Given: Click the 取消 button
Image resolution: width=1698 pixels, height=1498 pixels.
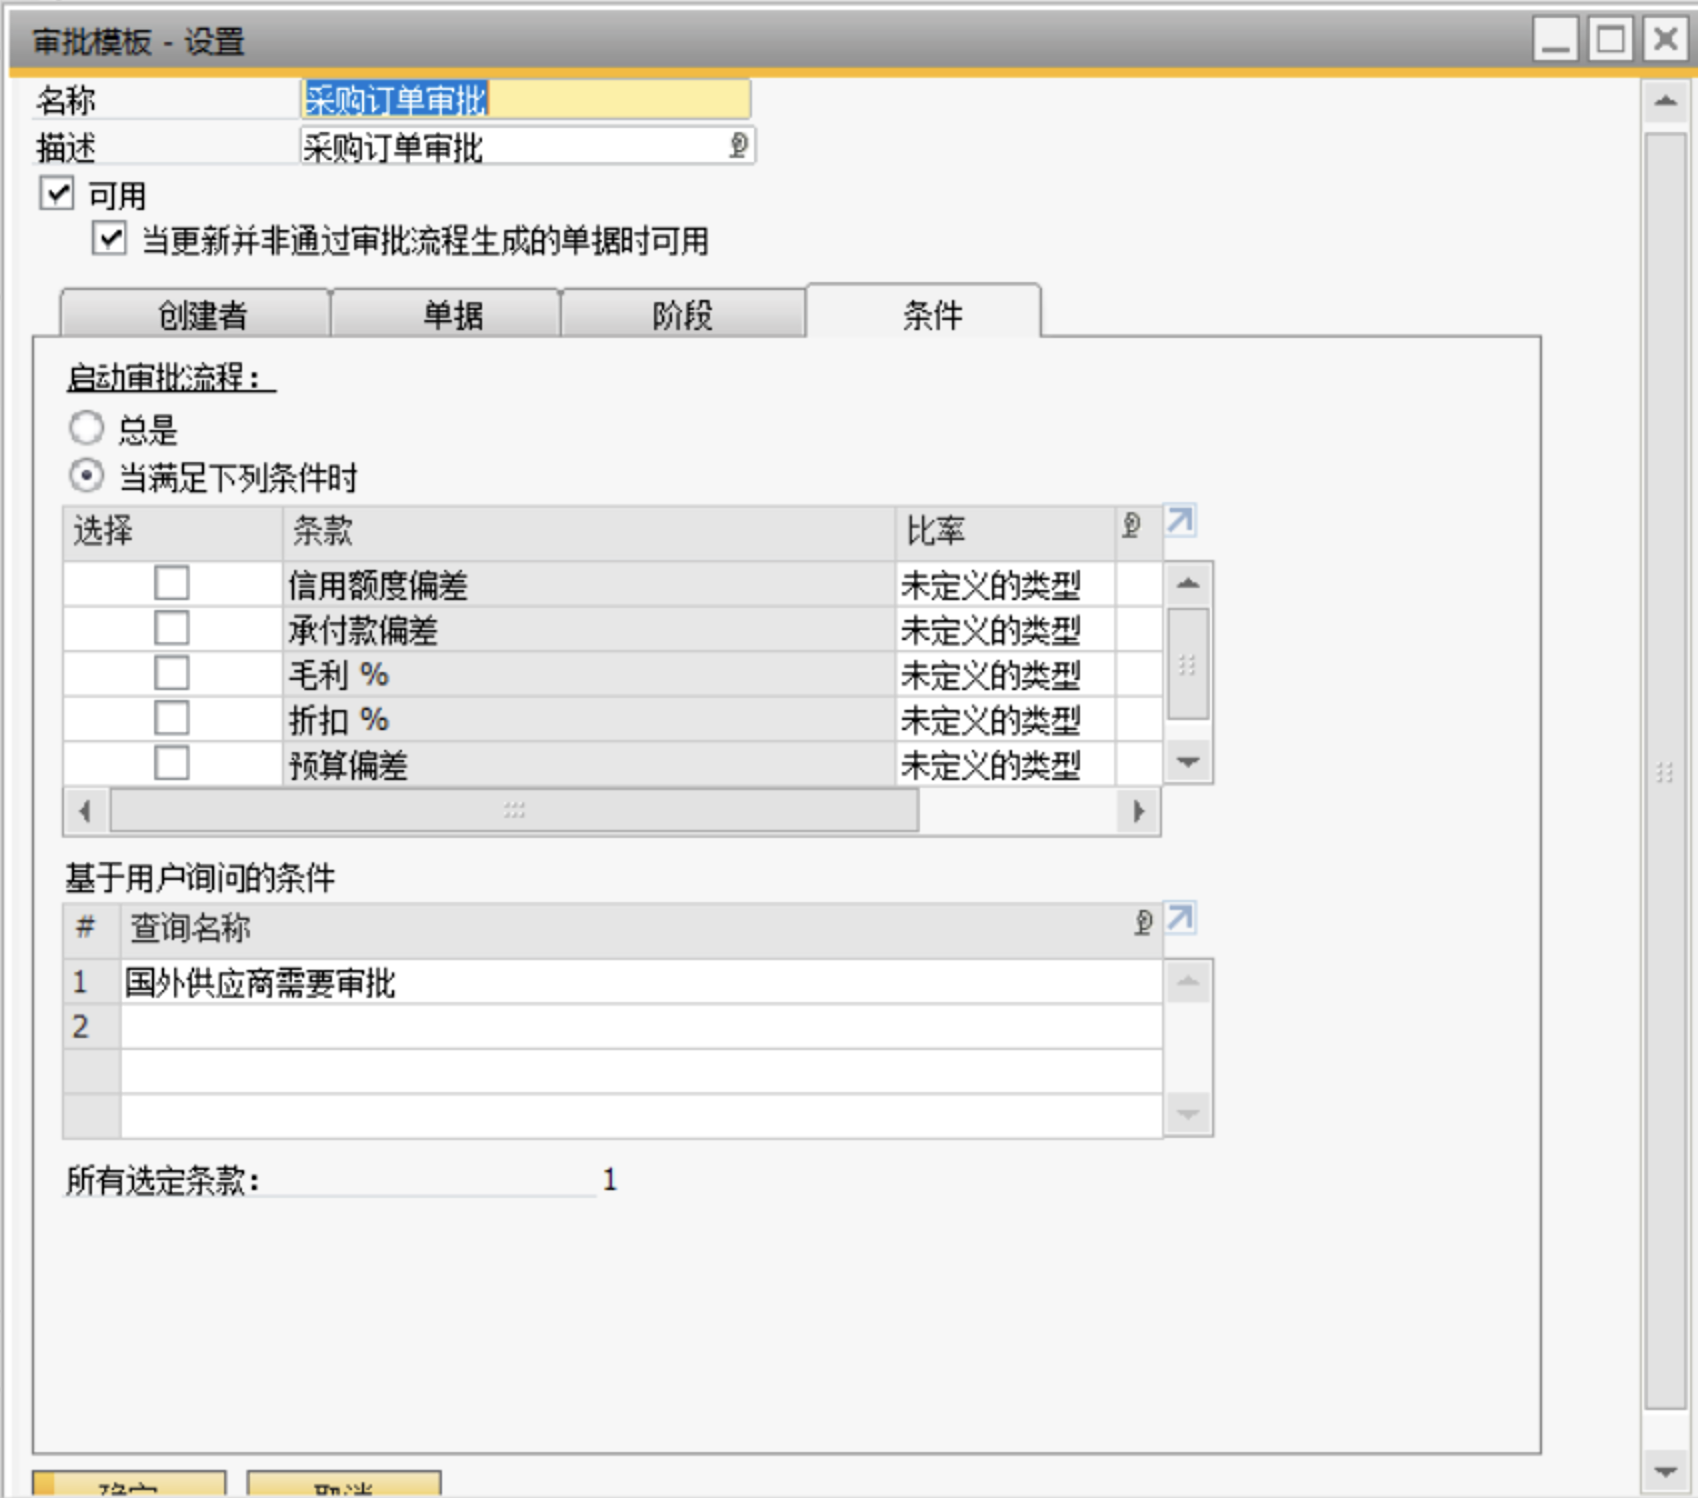Looking at the screenshot, I should pos(343,1484).
